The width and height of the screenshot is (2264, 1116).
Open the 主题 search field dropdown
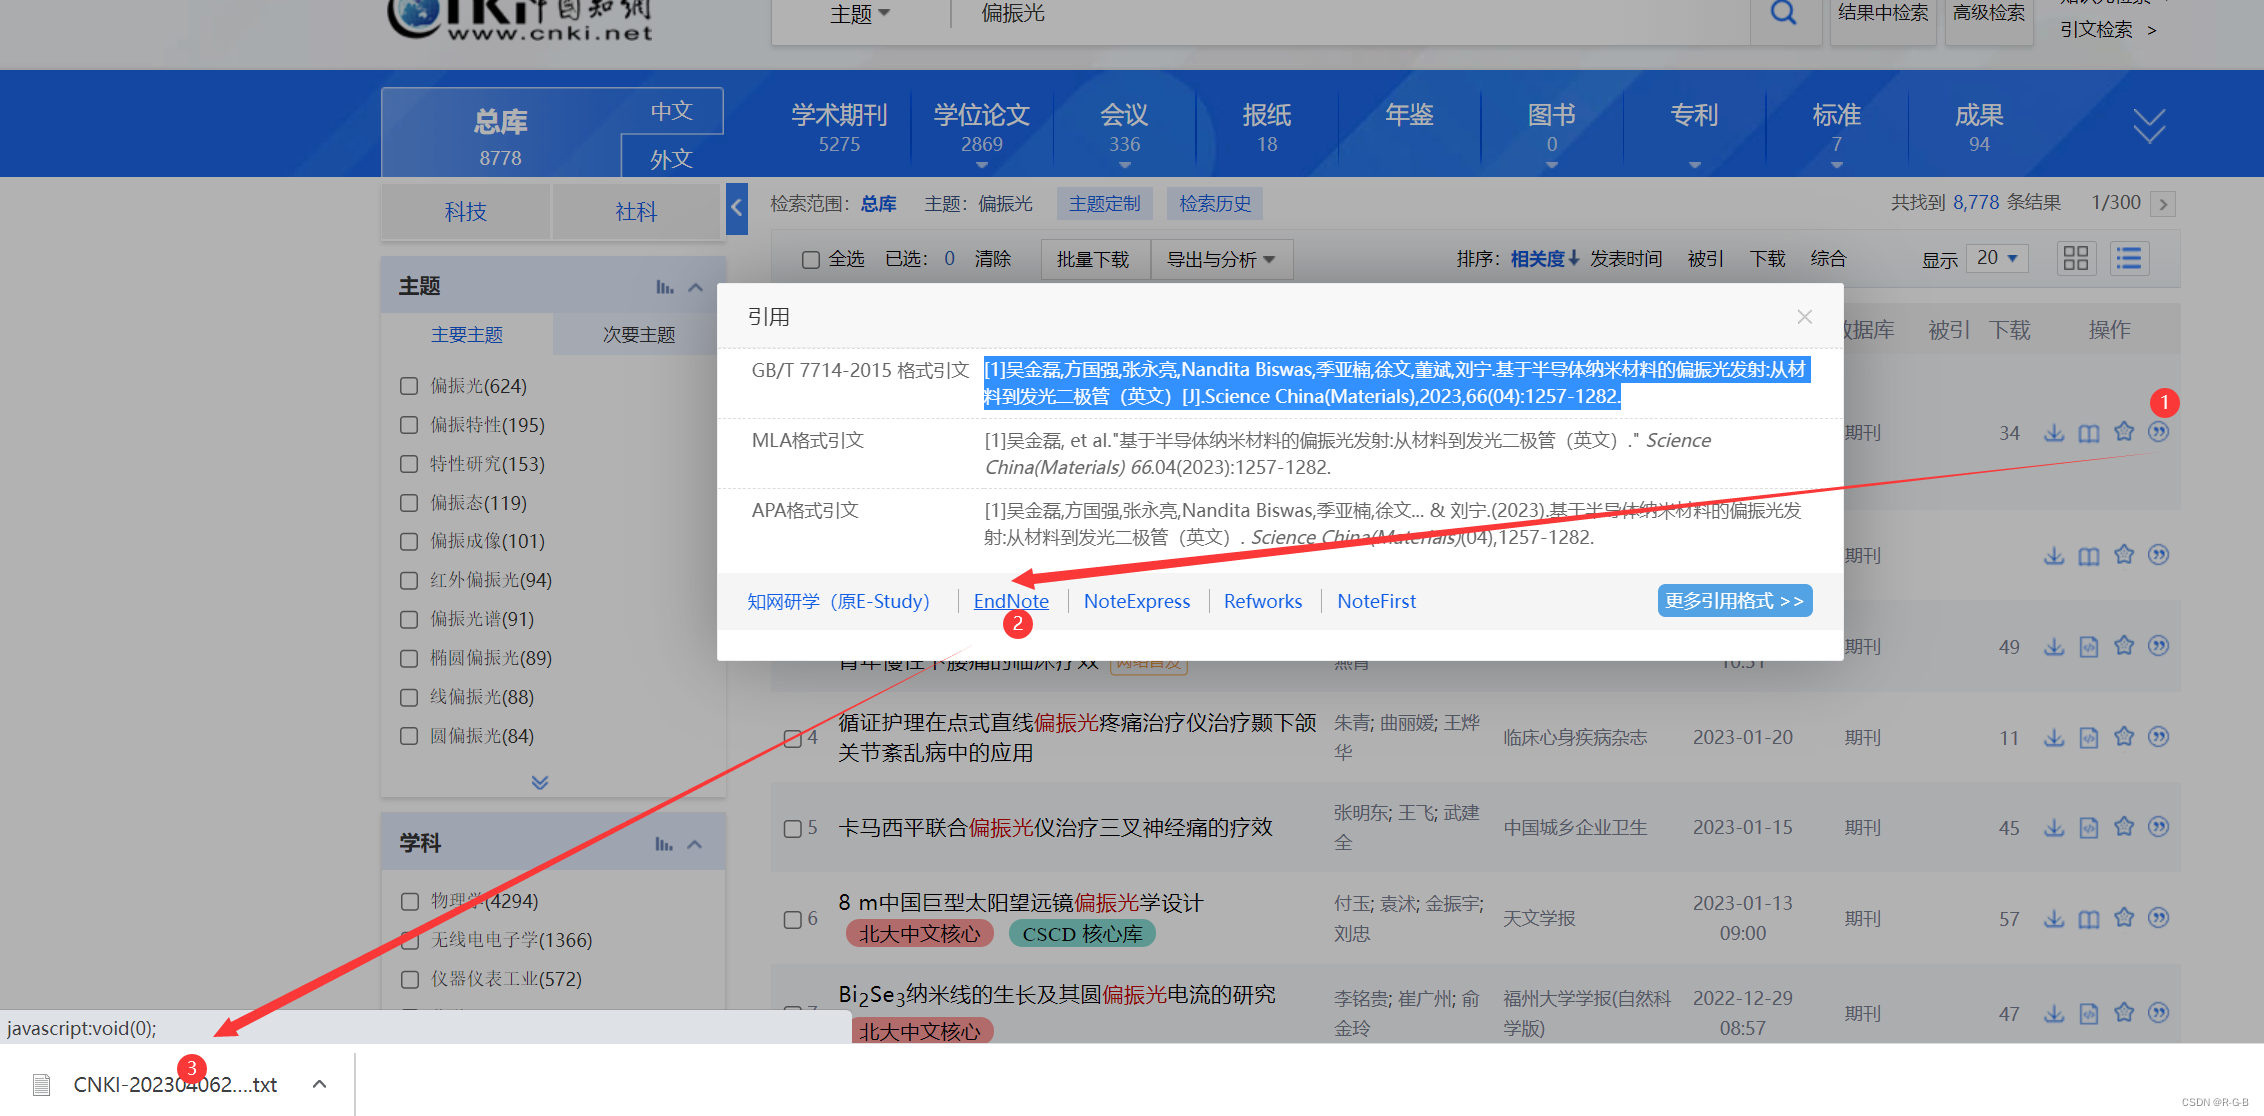[860, 14]
